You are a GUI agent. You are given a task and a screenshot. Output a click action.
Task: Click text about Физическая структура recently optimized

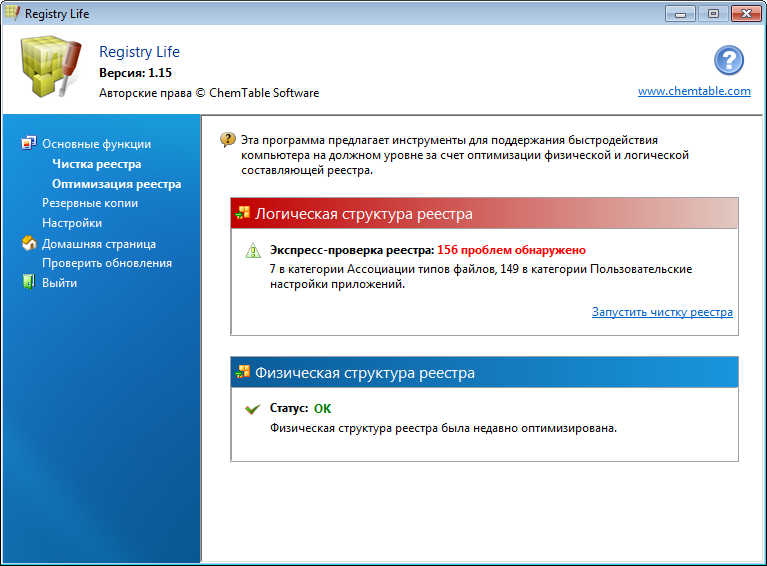click(443, 428)
